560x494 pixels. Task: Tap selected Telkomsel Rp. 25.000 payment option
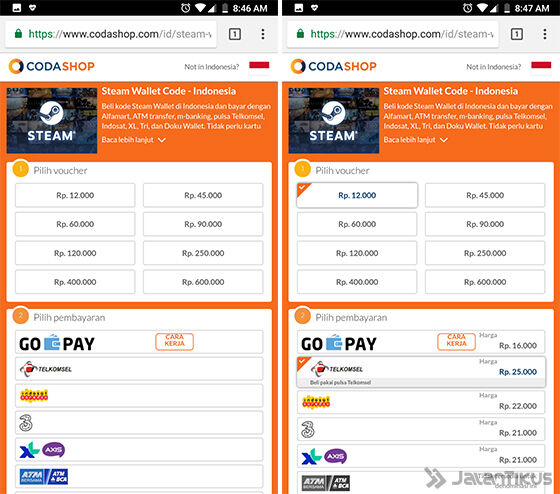(x=421, y=372)
